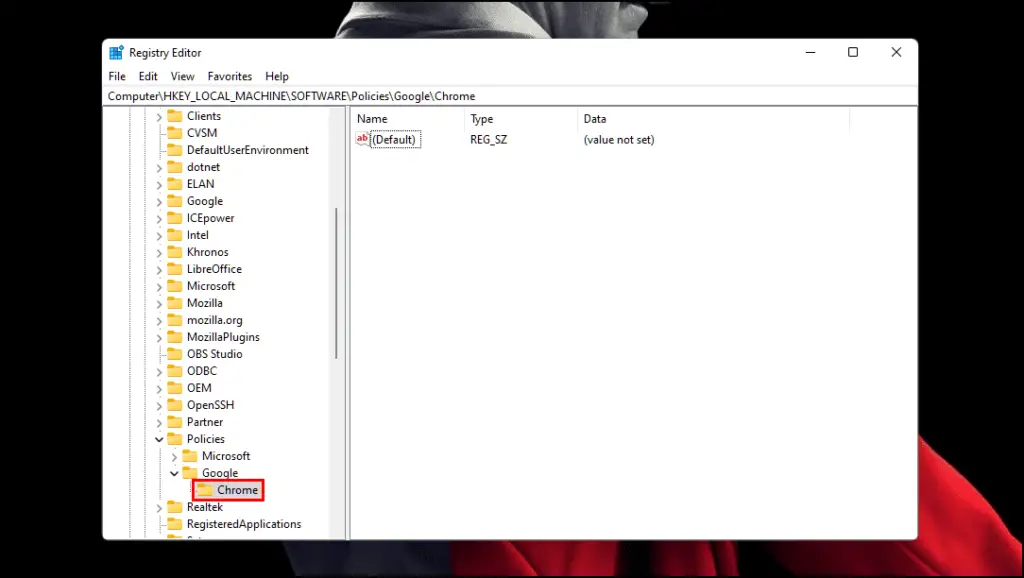1024x578 pixels.
Task: Expand the MozillaPlugins key
Action: [x=159, y=338]
